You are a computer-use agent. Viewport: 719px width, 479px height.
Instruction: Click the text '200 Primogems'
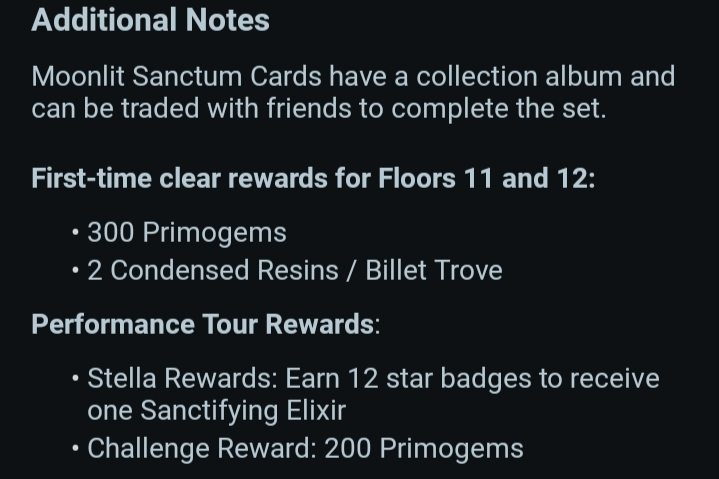[x=424, y=448]
